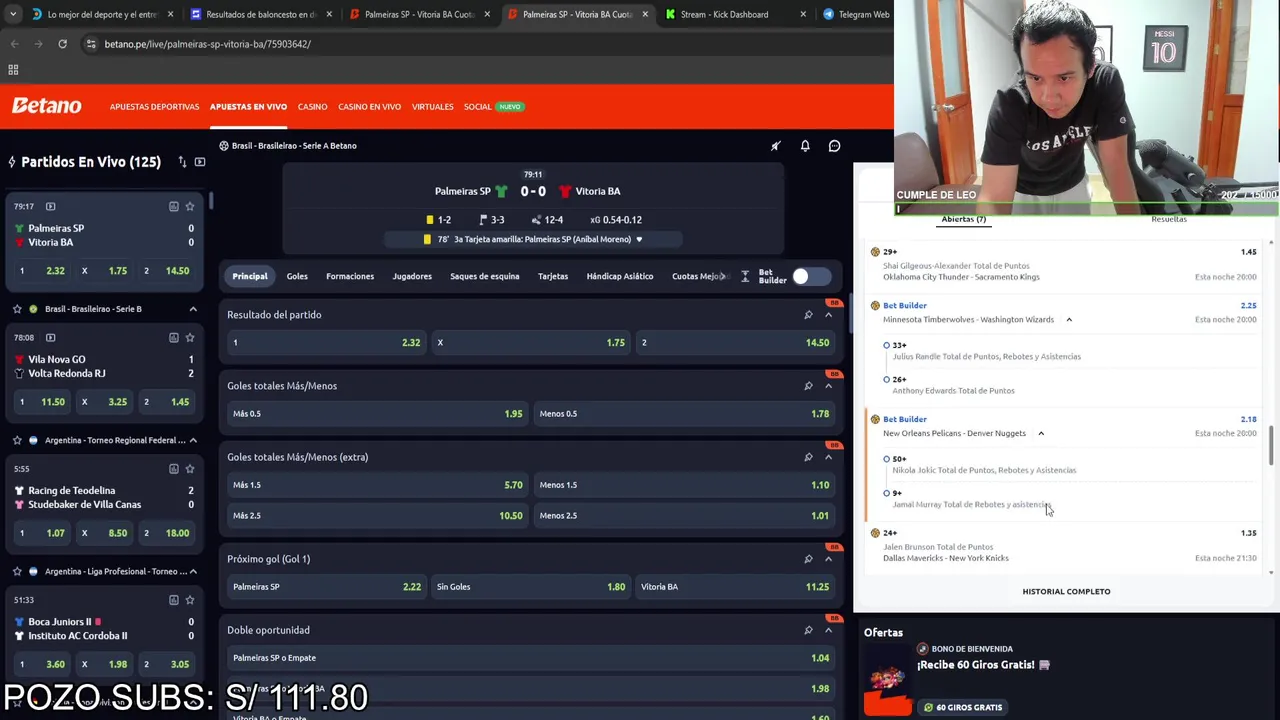Open the Jugadores market tab

pyautogui.click(x=412, y=276)
